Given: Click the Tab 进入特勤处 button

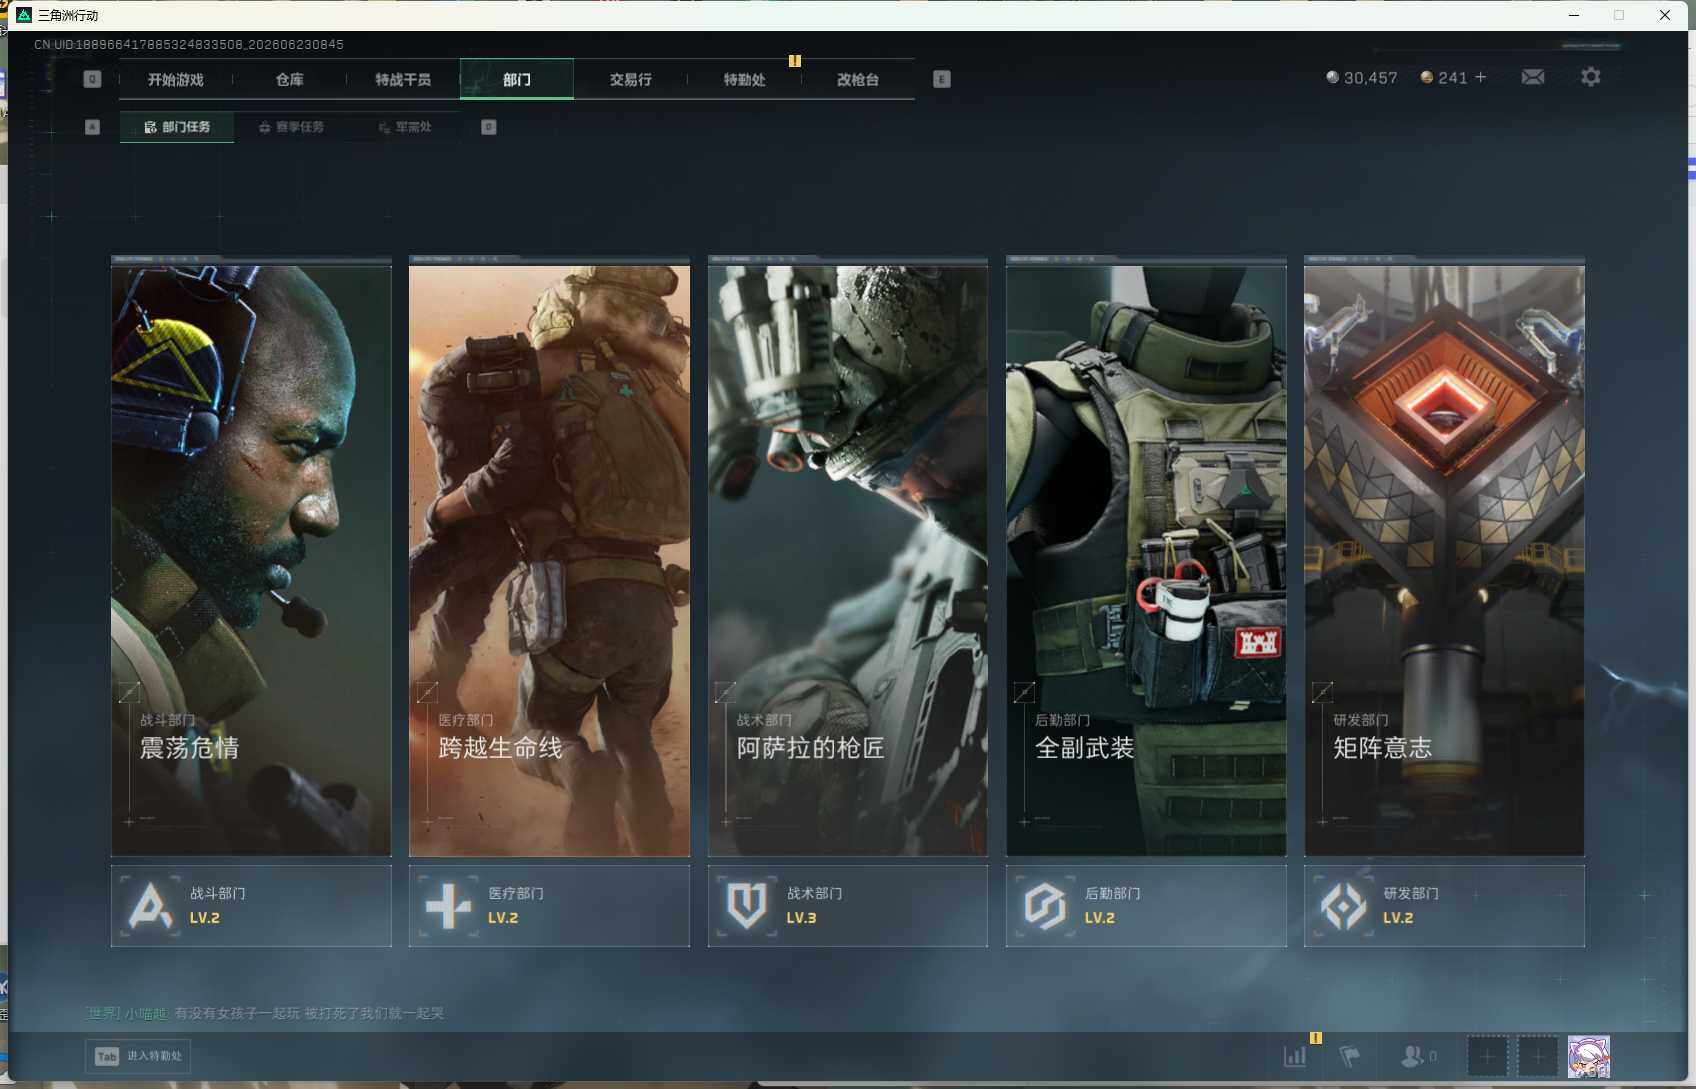Looking at the screenshot, I should [138, 1056].
